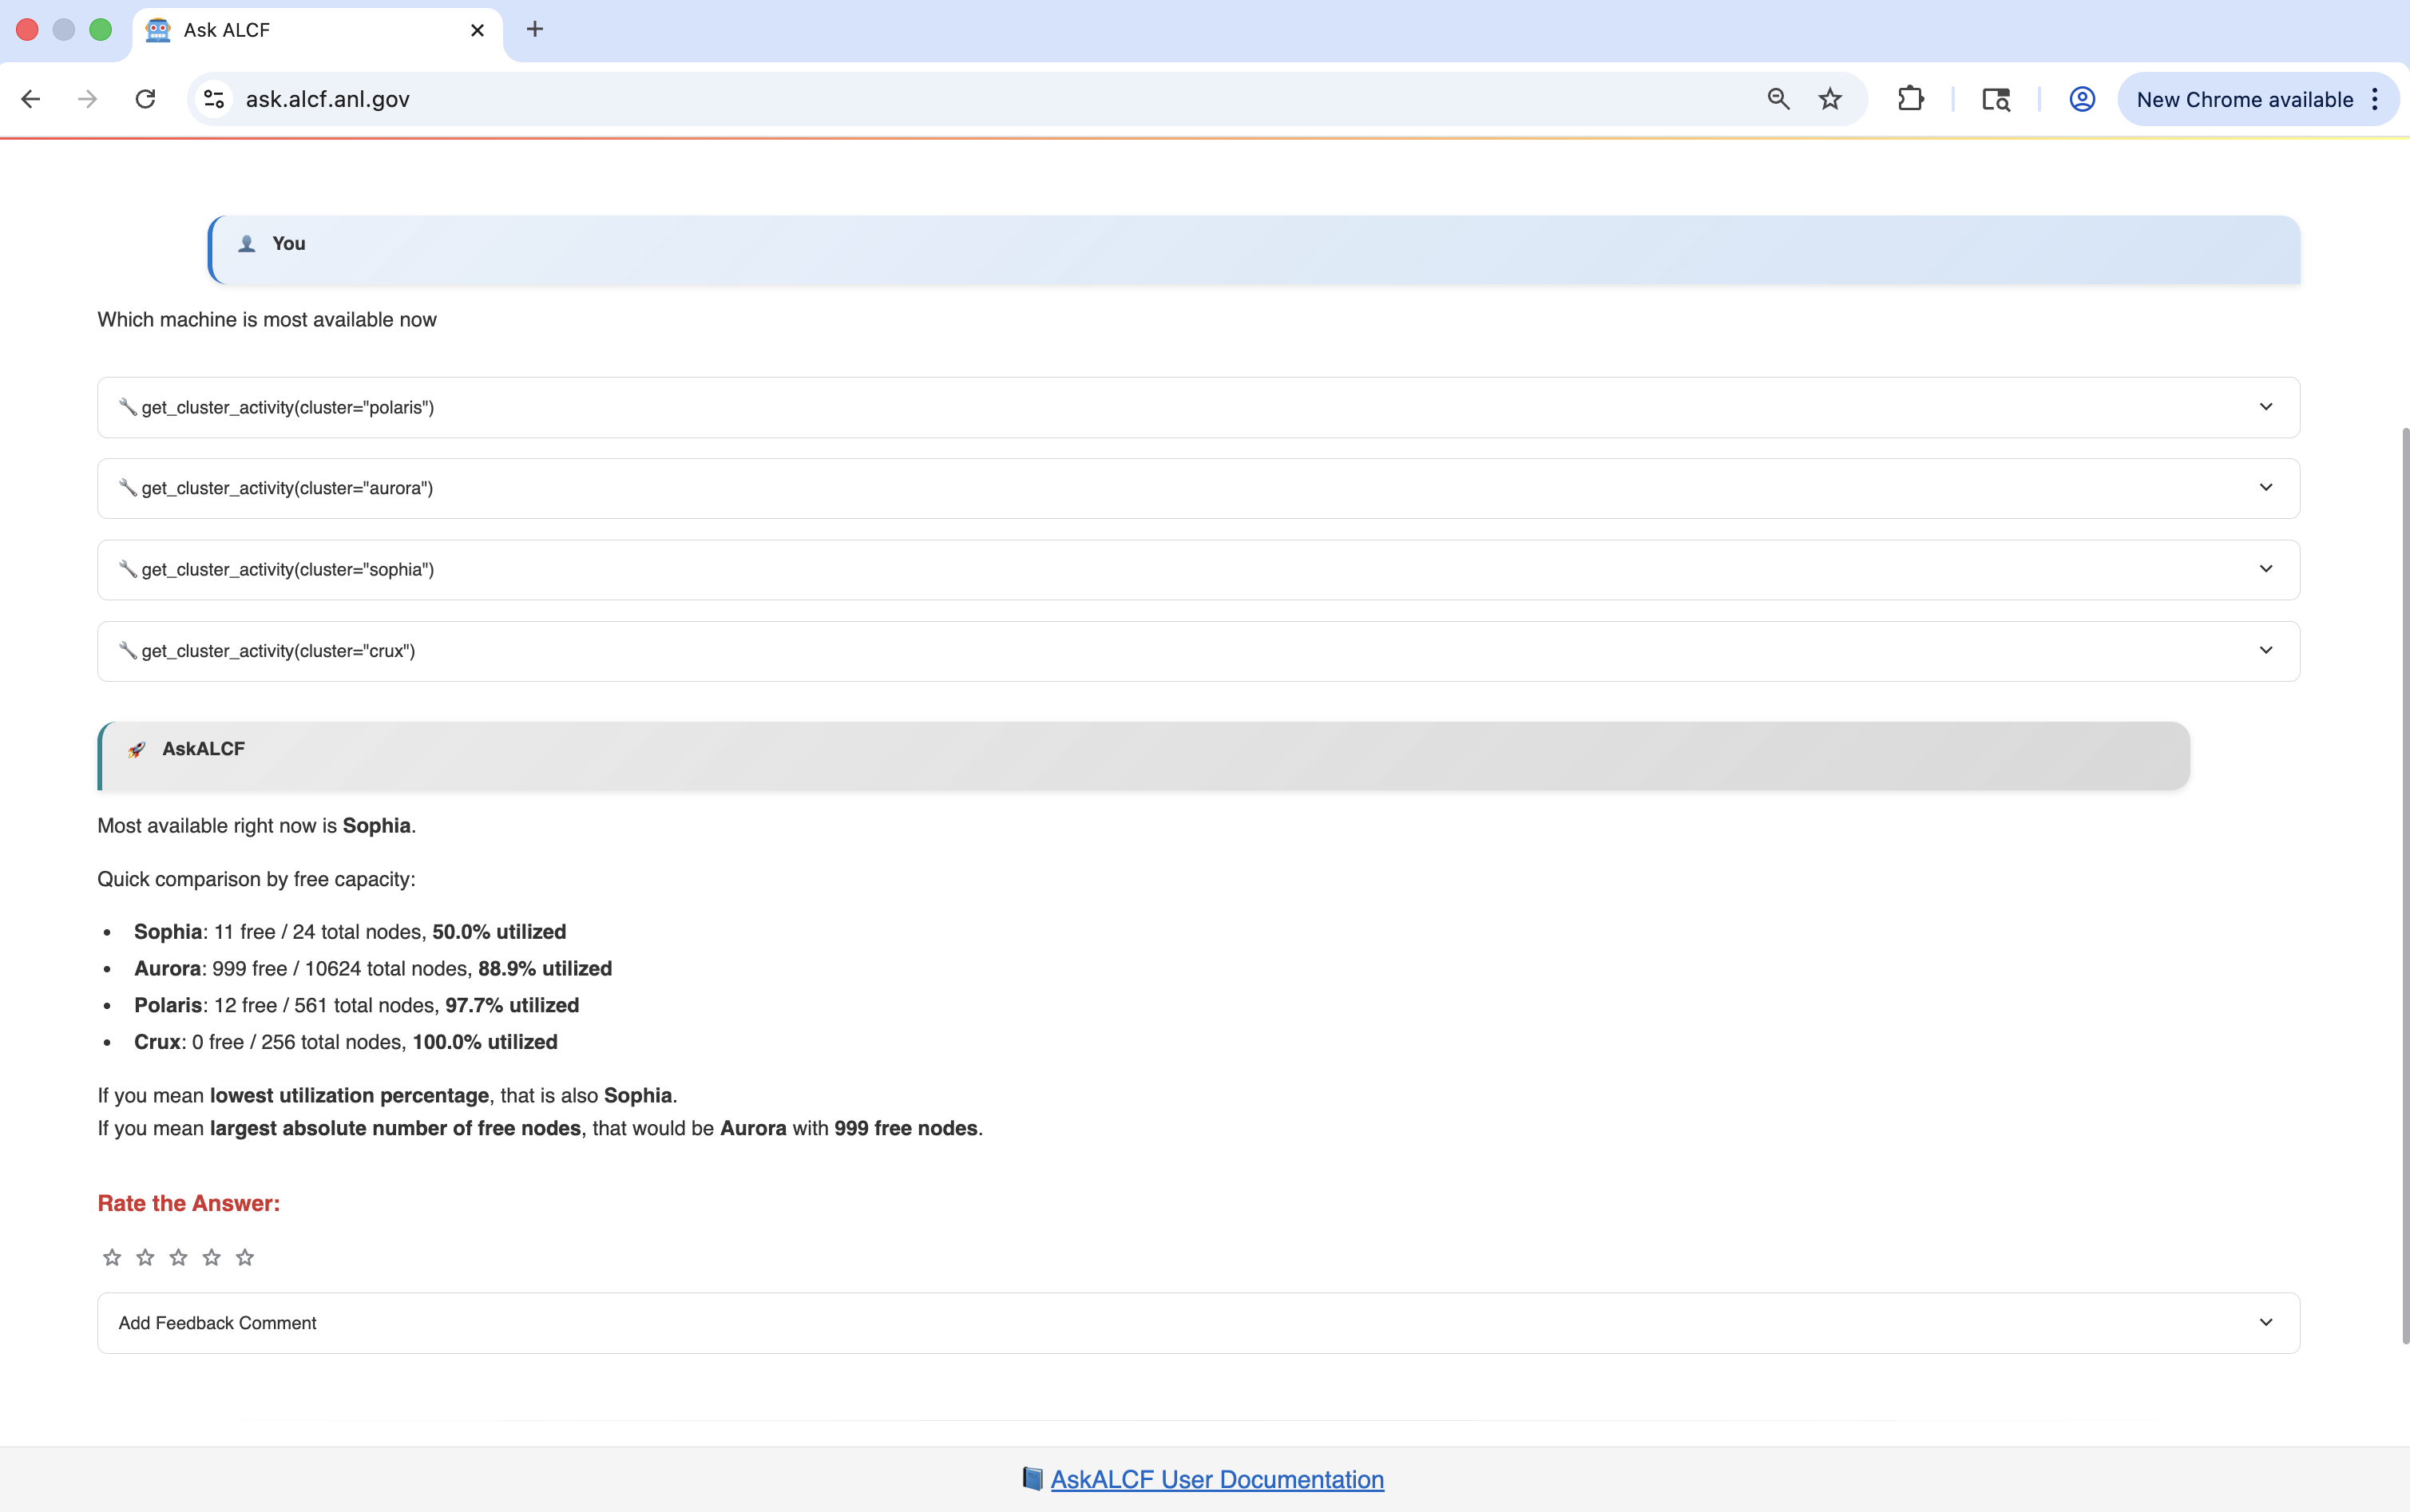Screen dimensions: 2410x1512
Task: Toggle the bookmark star for this page
Action: pyautogui.click(x=1830, y=98)
